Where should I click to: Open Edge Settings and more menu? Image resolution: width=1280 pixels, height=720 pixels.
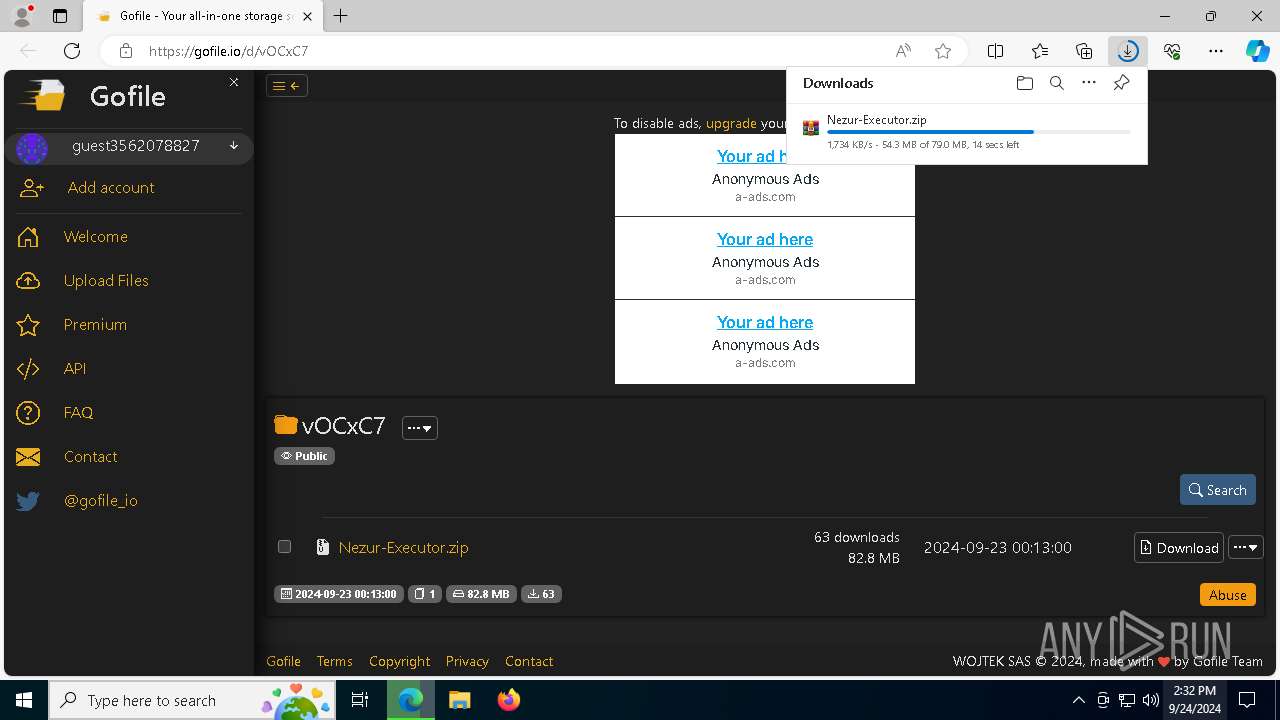click(1216, 51)
